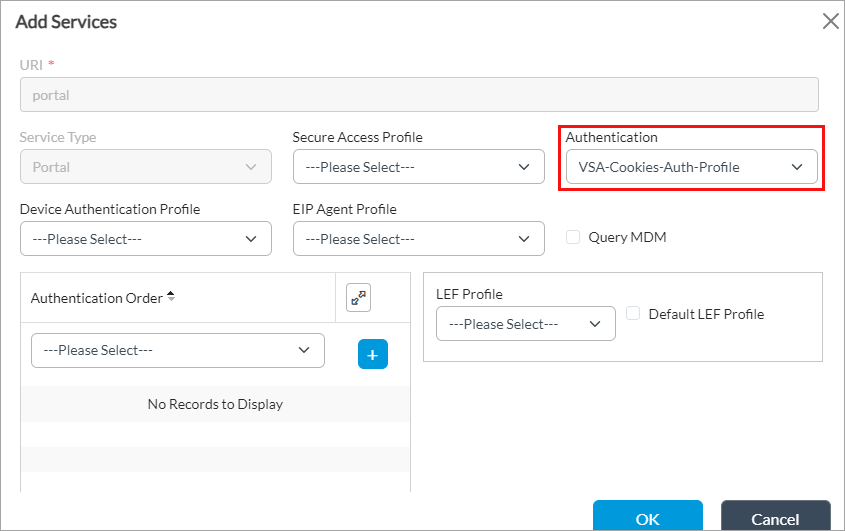The width and height of the screenshot is (845, 531).
Task: Open the Service Type dropdown
Action: tap(146, 167)
